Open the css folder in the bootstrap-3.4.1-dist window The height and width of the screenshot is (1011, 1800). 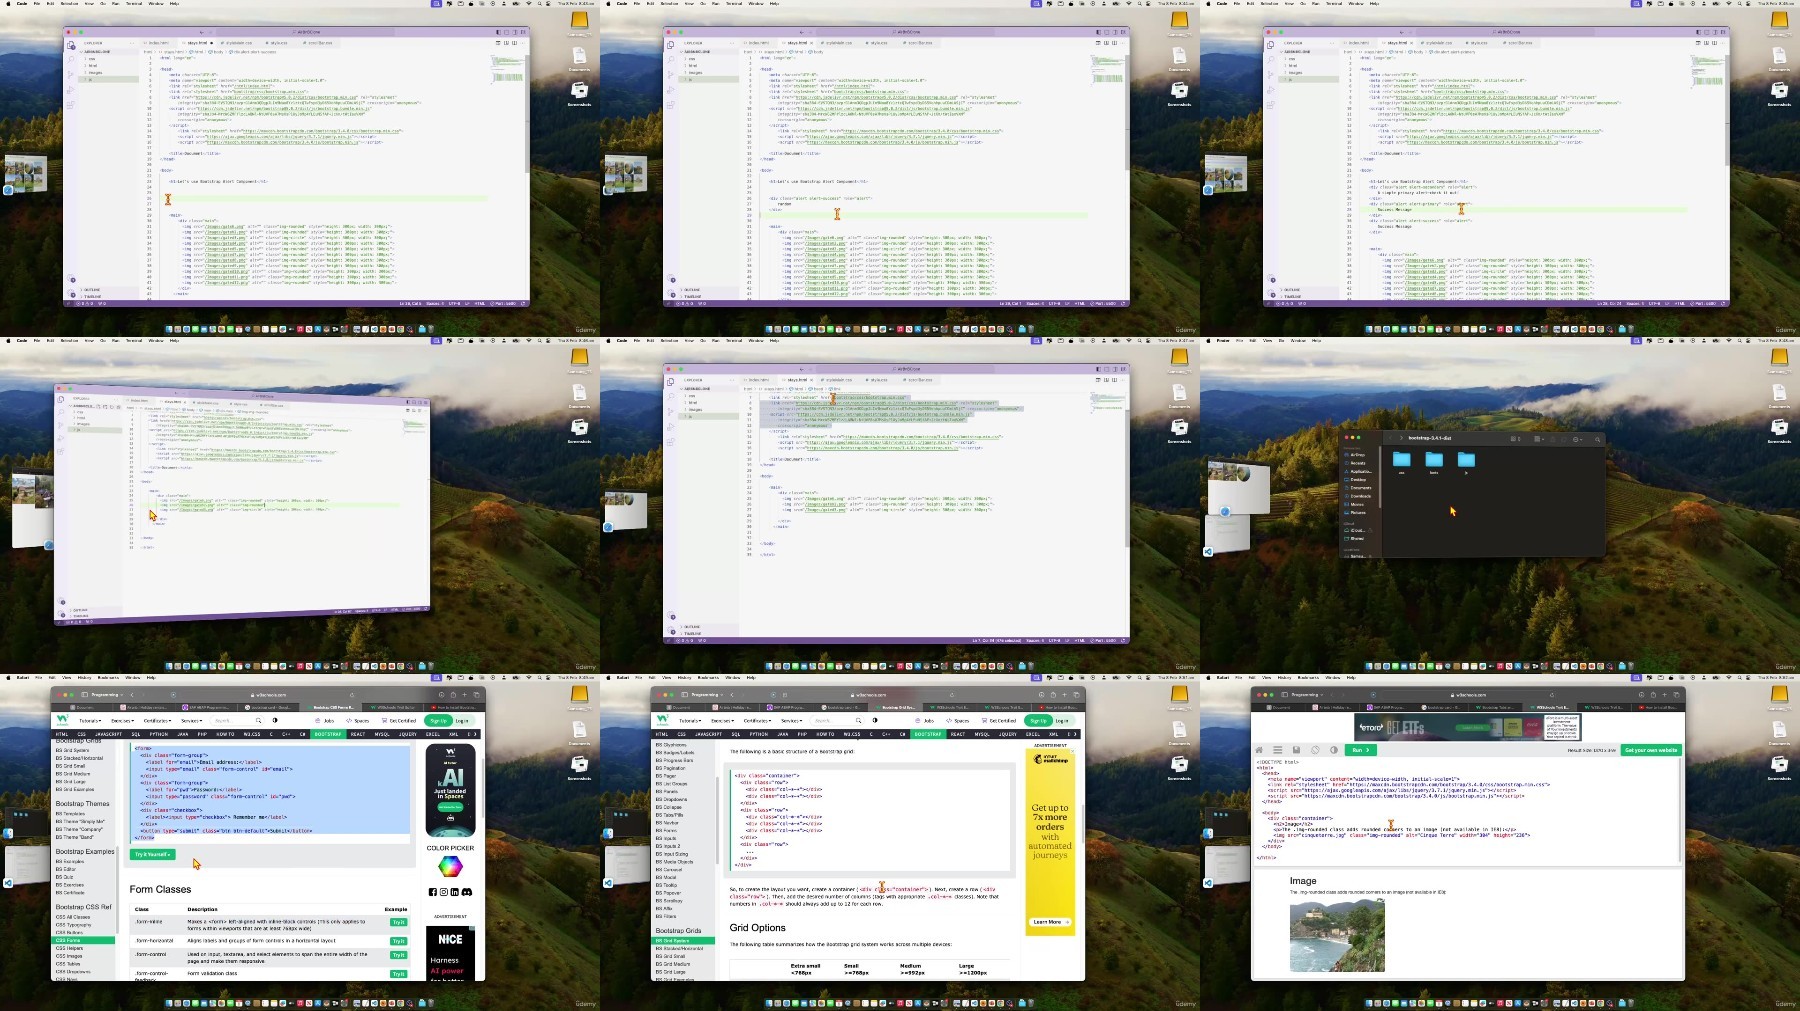1402,461
